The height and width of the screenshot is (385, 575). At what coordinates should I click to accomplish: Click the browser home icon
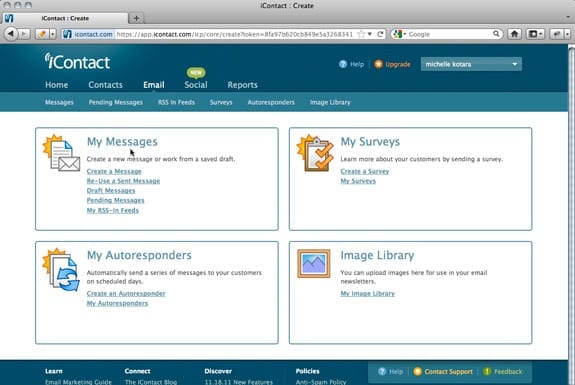514,34
